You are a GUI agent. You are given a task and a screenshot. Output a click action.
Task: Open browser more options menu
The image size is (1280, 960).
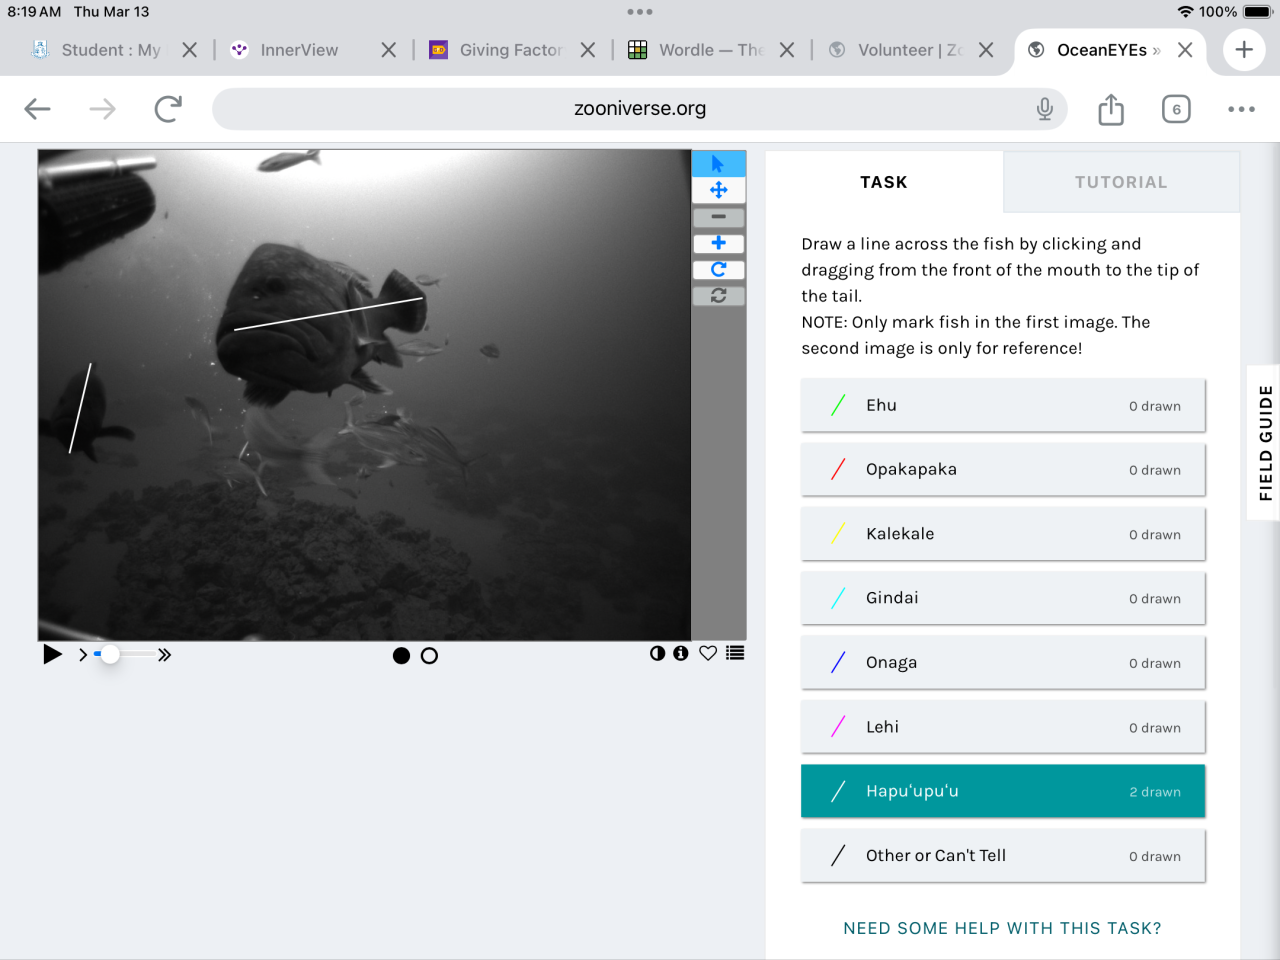(1241, 109)
